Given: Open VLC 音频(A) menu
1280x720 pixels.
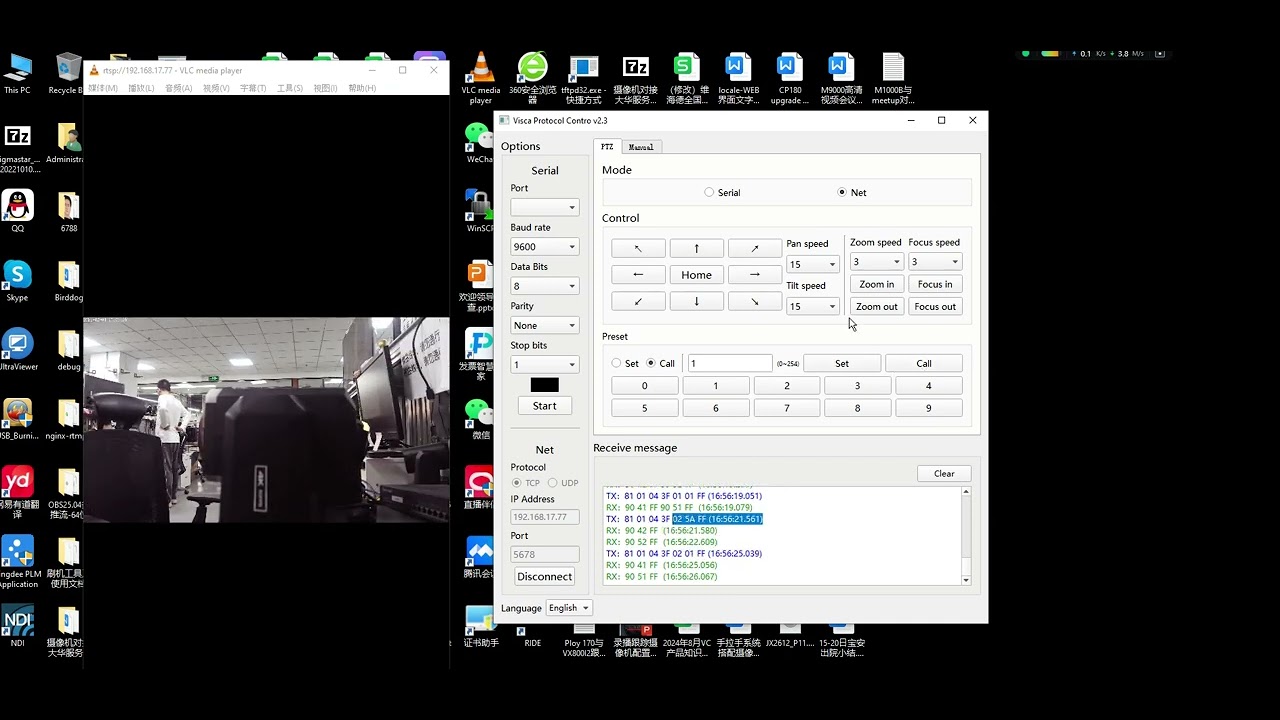Looking at the screenshot, I should [x=178, y=88].
